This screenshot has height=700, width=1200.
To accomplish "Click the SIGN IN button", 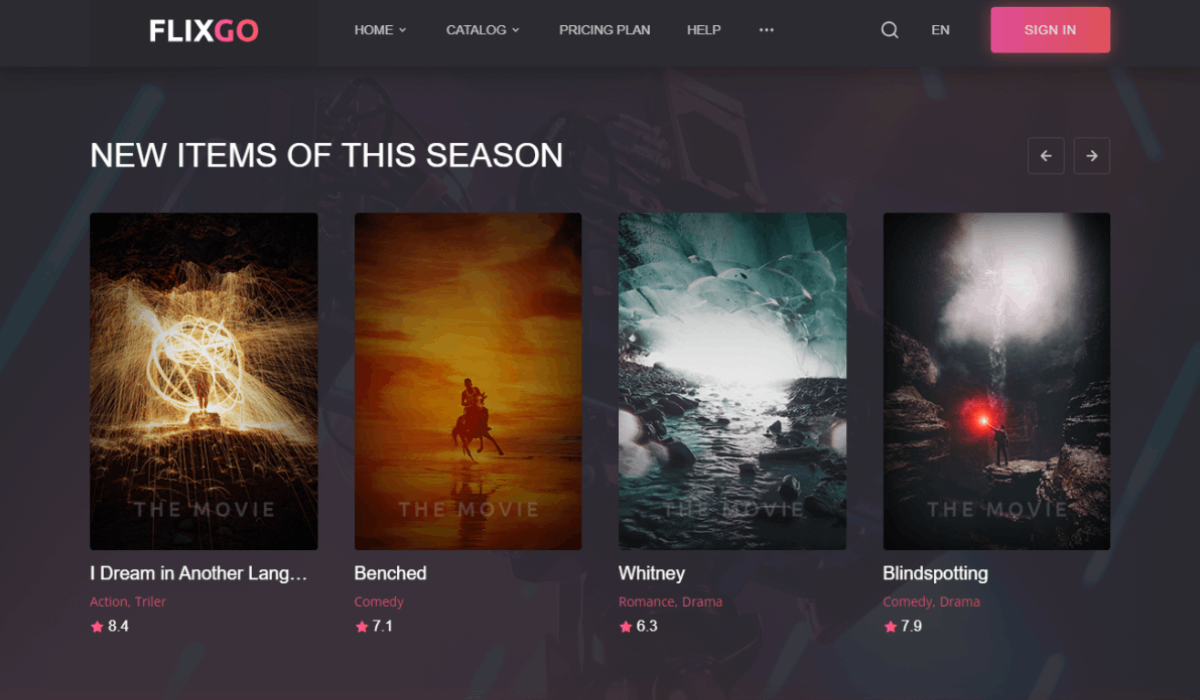I will 1050,30.
